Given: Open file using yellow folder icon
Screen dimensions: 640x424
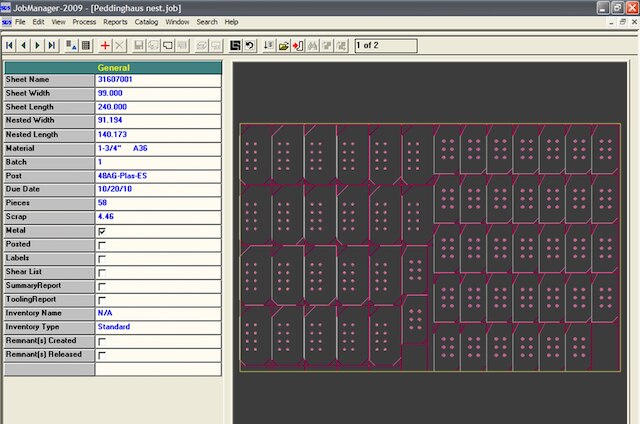Looking at the screenshot, I should [x=284, y=46].
